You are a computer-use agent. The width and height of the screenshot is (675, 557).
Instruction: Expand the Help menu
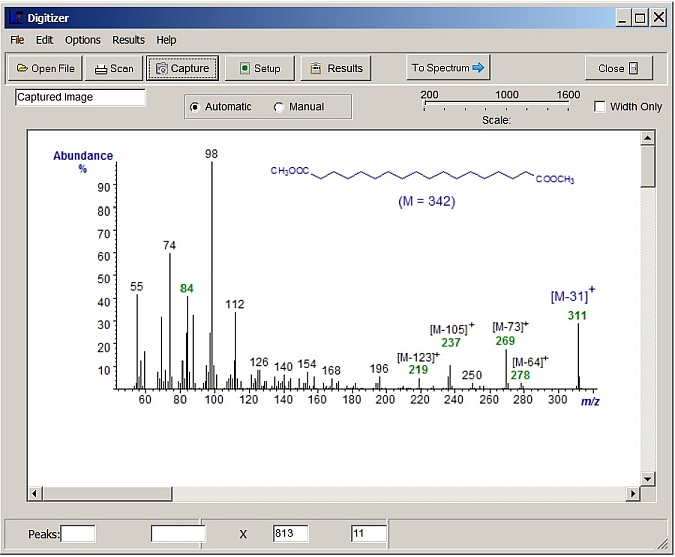166,40
